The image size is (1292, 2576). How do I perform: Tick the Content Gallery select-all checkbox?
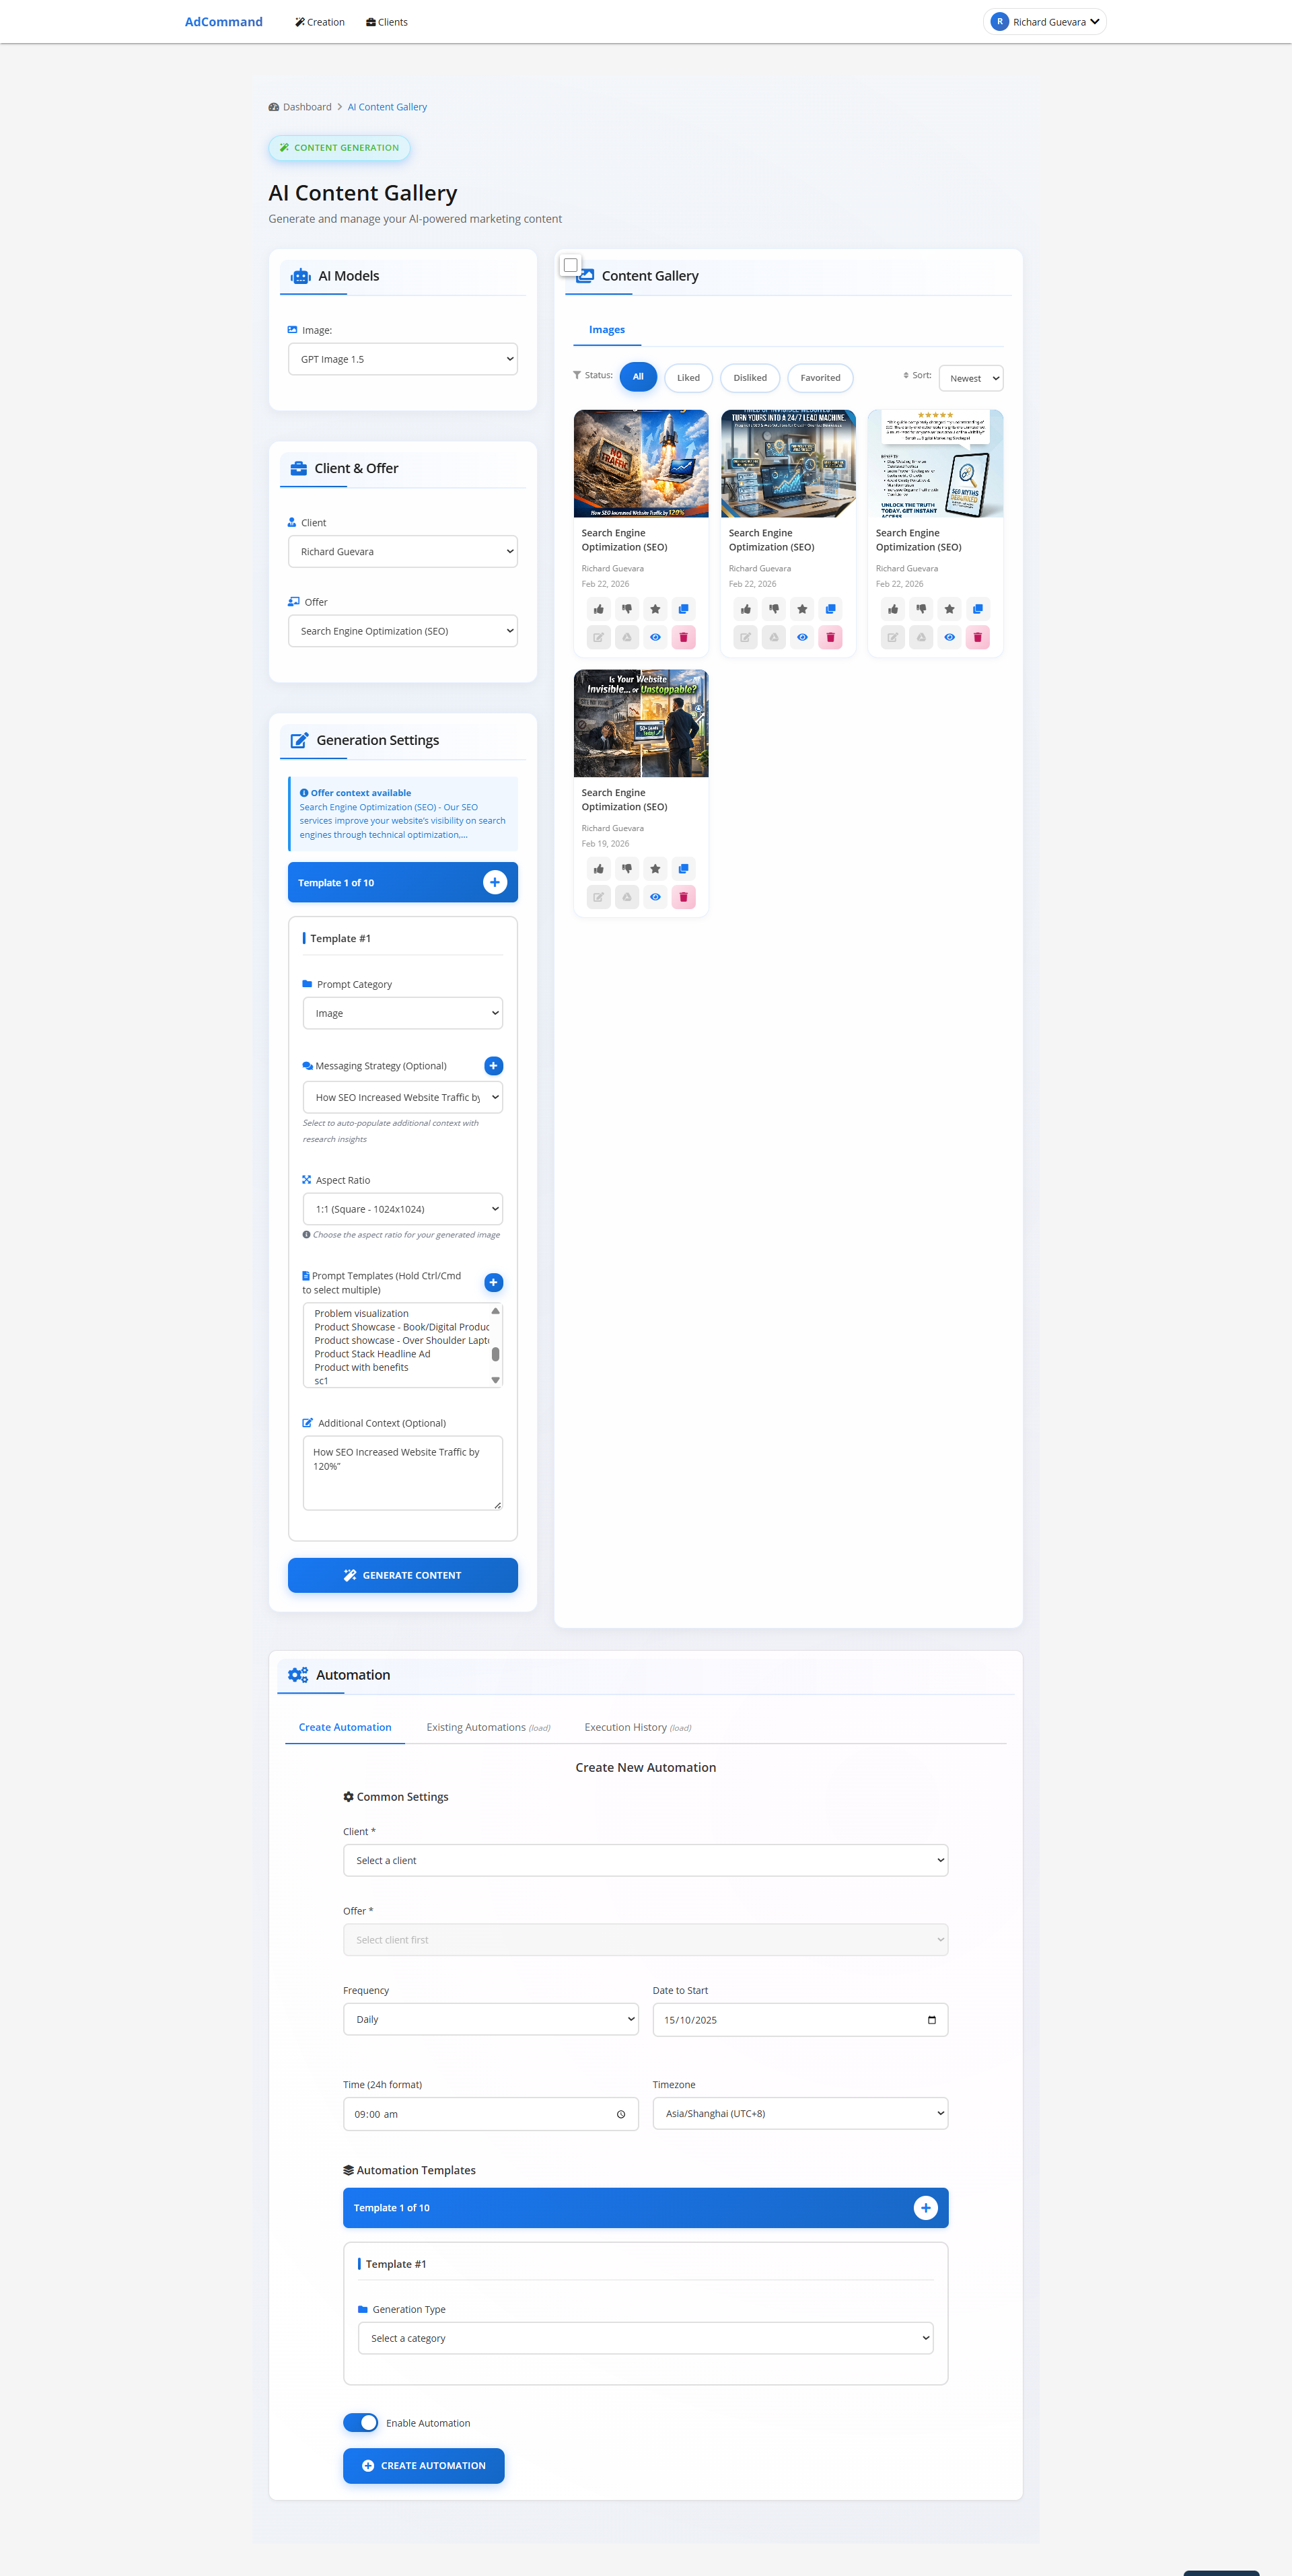[x=570, y=265]
